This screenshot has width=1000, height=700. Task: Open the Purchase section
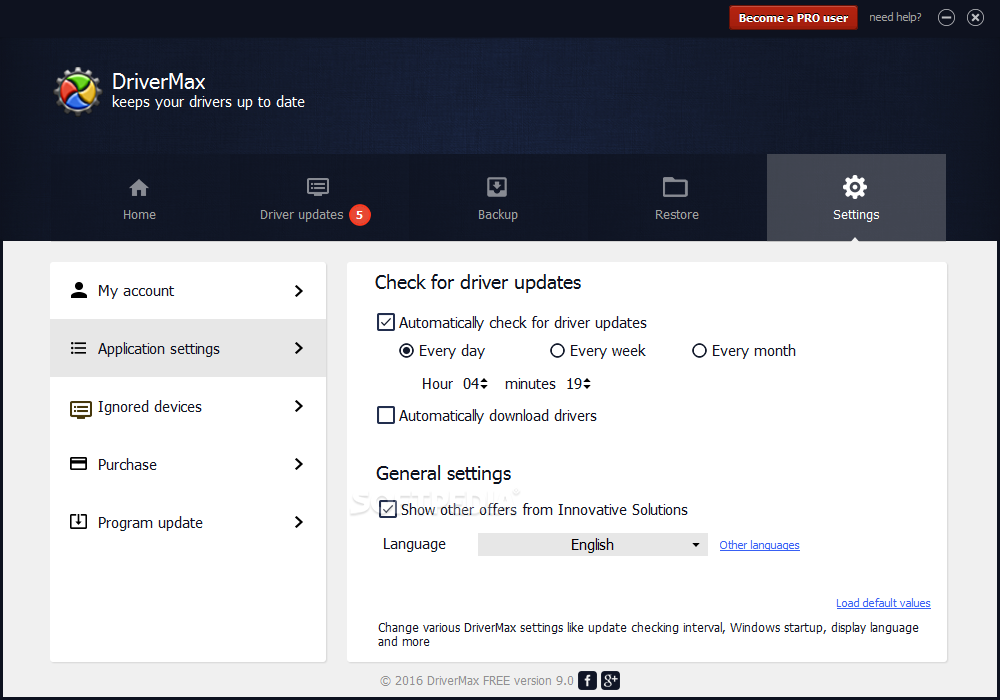(x=188, y=464)
